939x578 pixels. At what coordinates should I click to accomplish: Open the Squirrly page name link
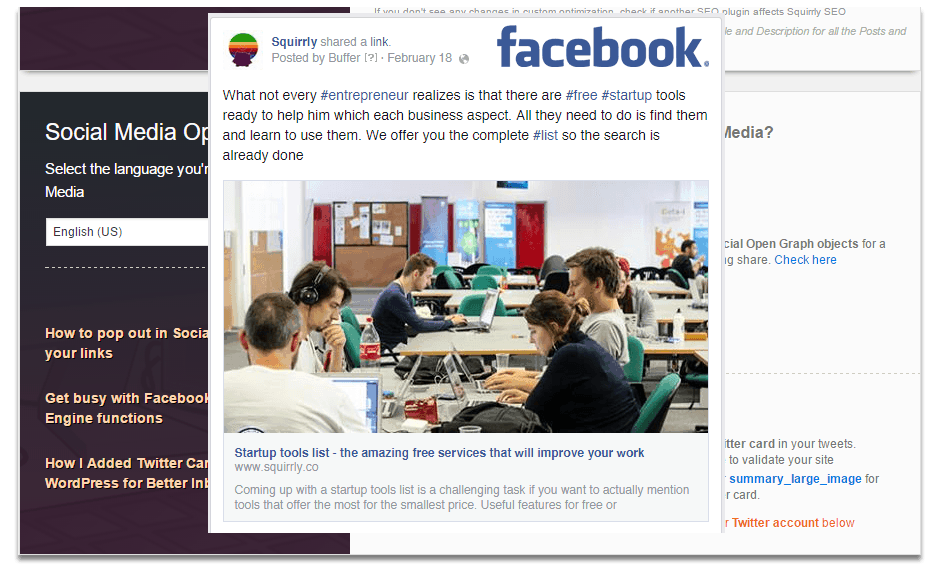294,41
